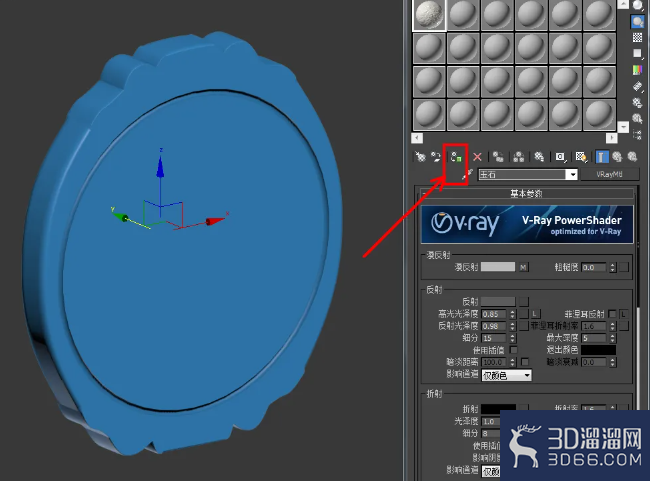Open Material ID Channel flyout
The height and width of the screenshot is (481, 650).
tap(560, 157)
